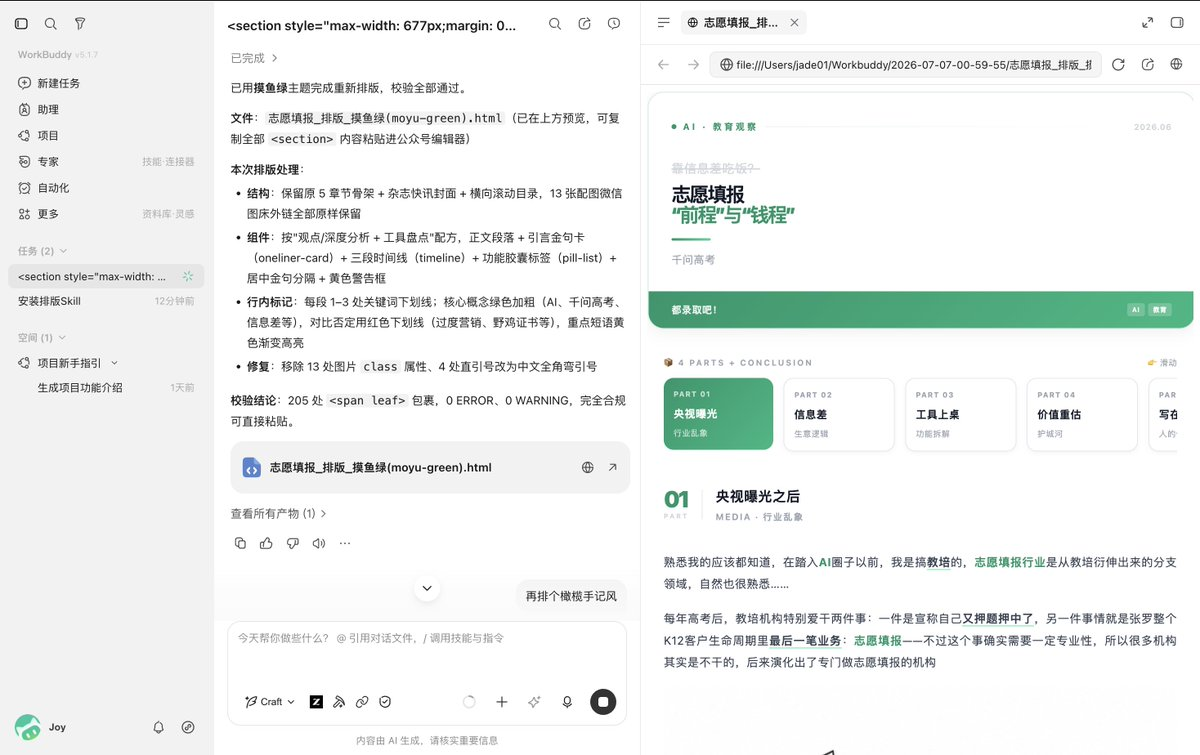The image size is (1200, 755).
Task: Open Joy user profile
Action: [x=41, y=727]
